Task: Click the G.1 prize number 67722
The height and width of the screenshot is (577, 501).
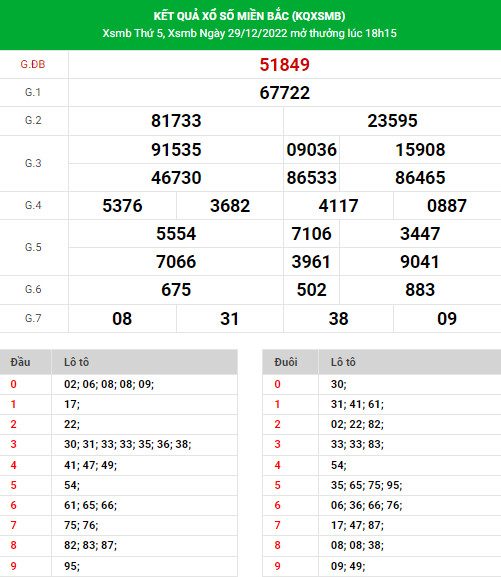Action: 285,93
